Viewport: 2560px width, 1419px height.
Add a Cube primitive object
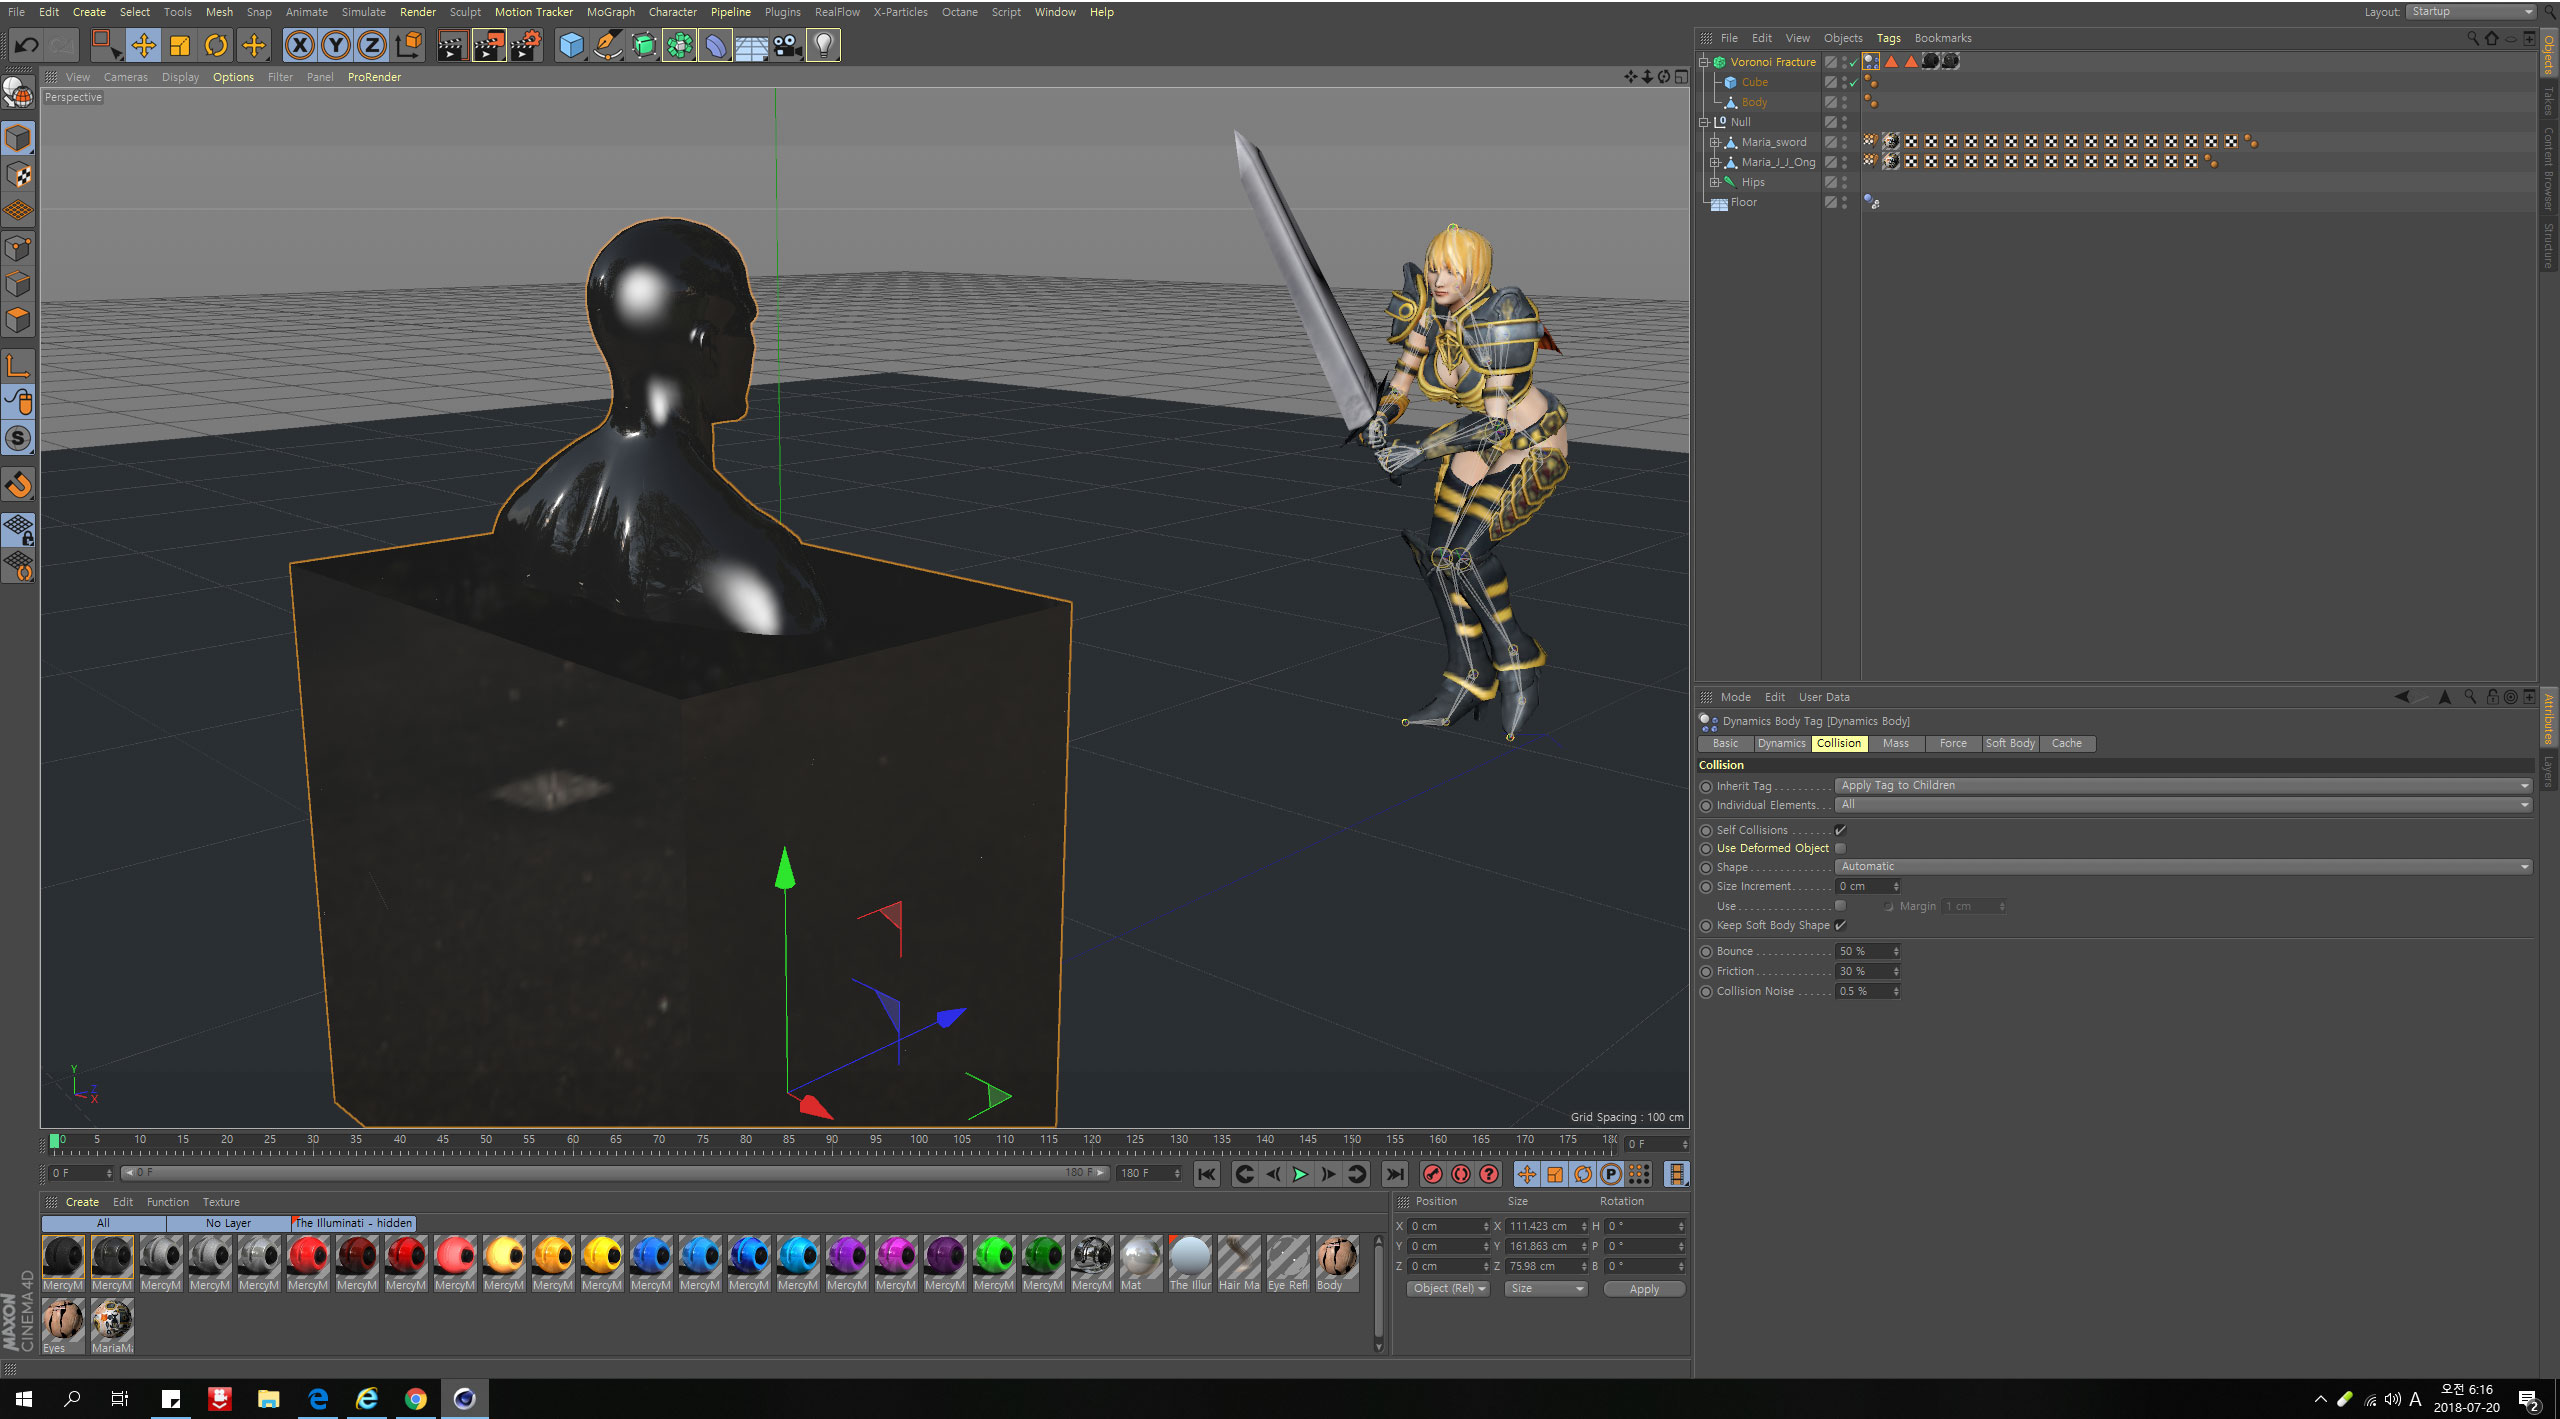pyautogui.click(x=571, y=45)
